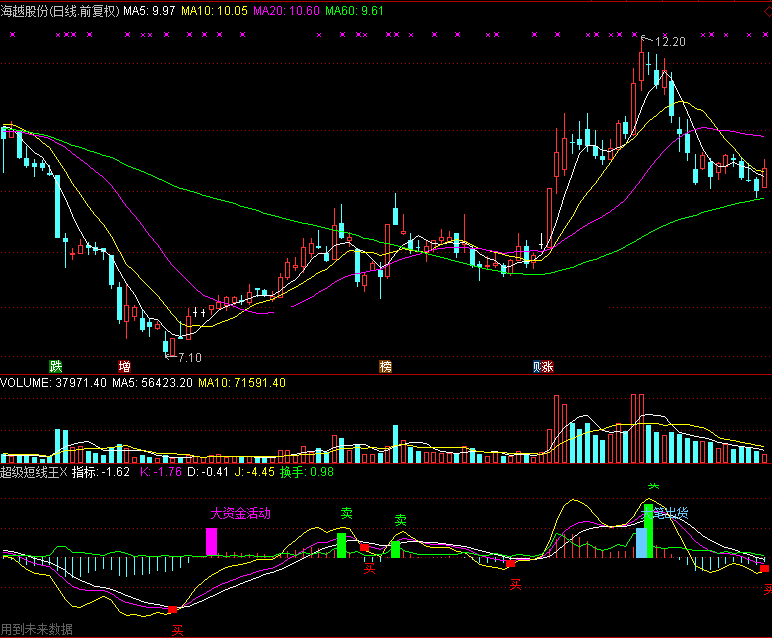772x638 pixels.
Task: Select the yellow MA10: 10.05 label
Action: click(214, 11)
